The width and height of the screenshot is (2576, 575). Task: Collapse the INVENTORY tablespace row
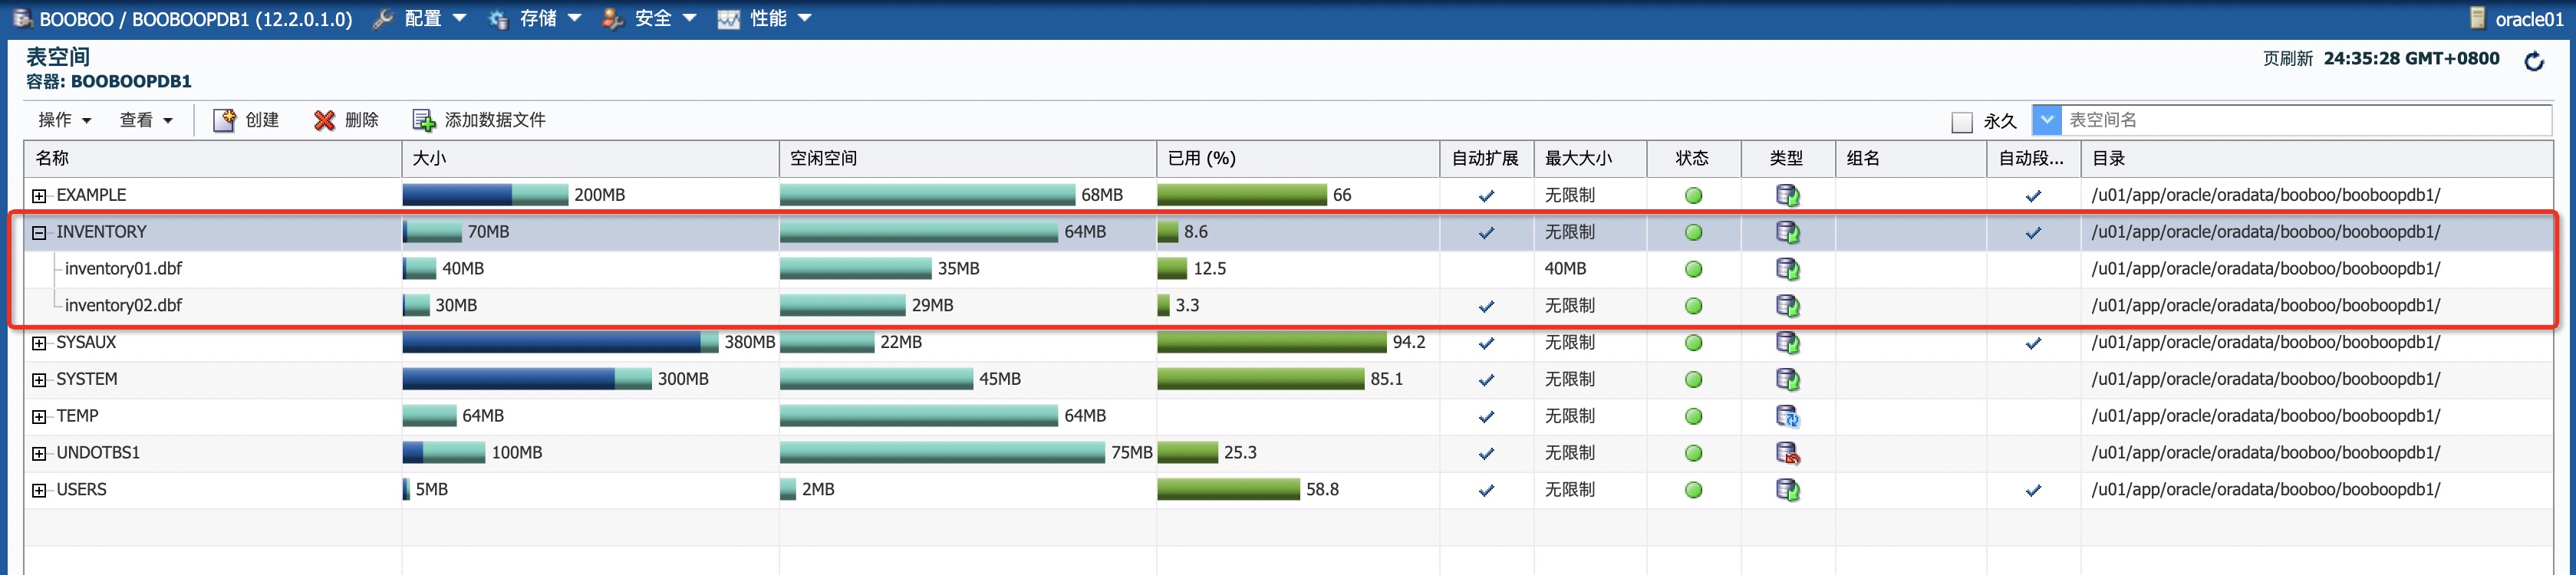(x=39, y=233)
